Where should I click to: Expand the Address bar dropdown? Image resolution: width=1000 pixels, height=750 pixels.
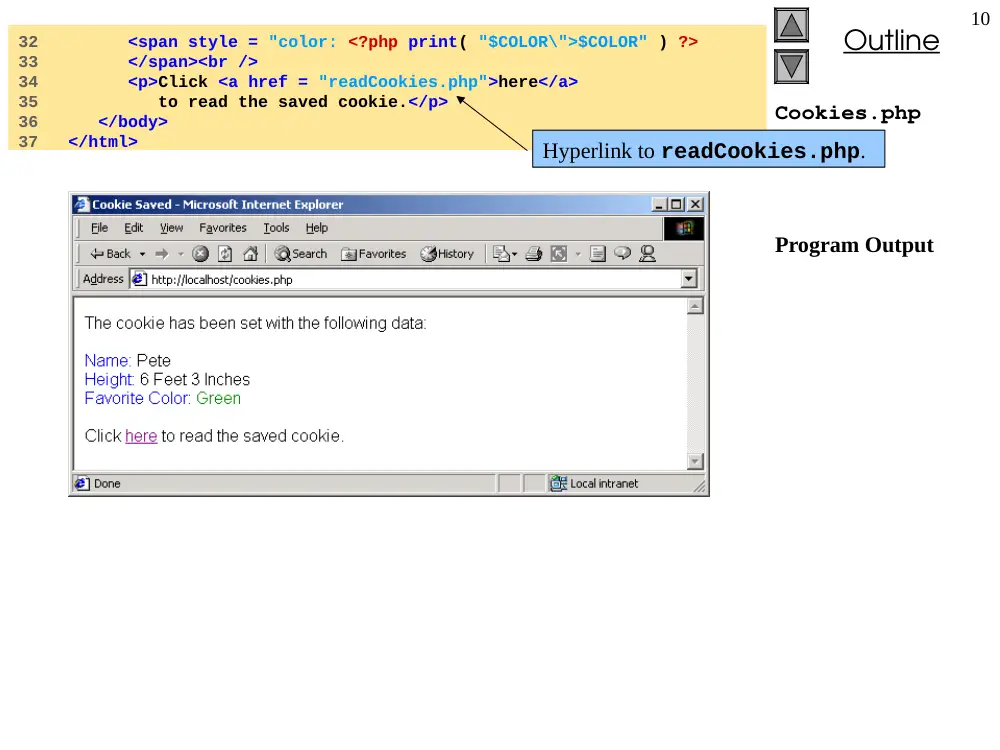(689, 279)
